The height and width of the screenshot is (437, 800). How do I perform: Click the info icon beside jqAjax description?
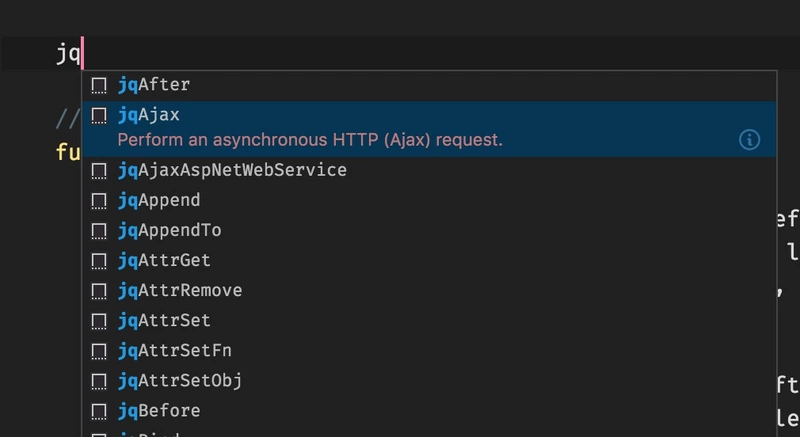click(x=749, y=140)
